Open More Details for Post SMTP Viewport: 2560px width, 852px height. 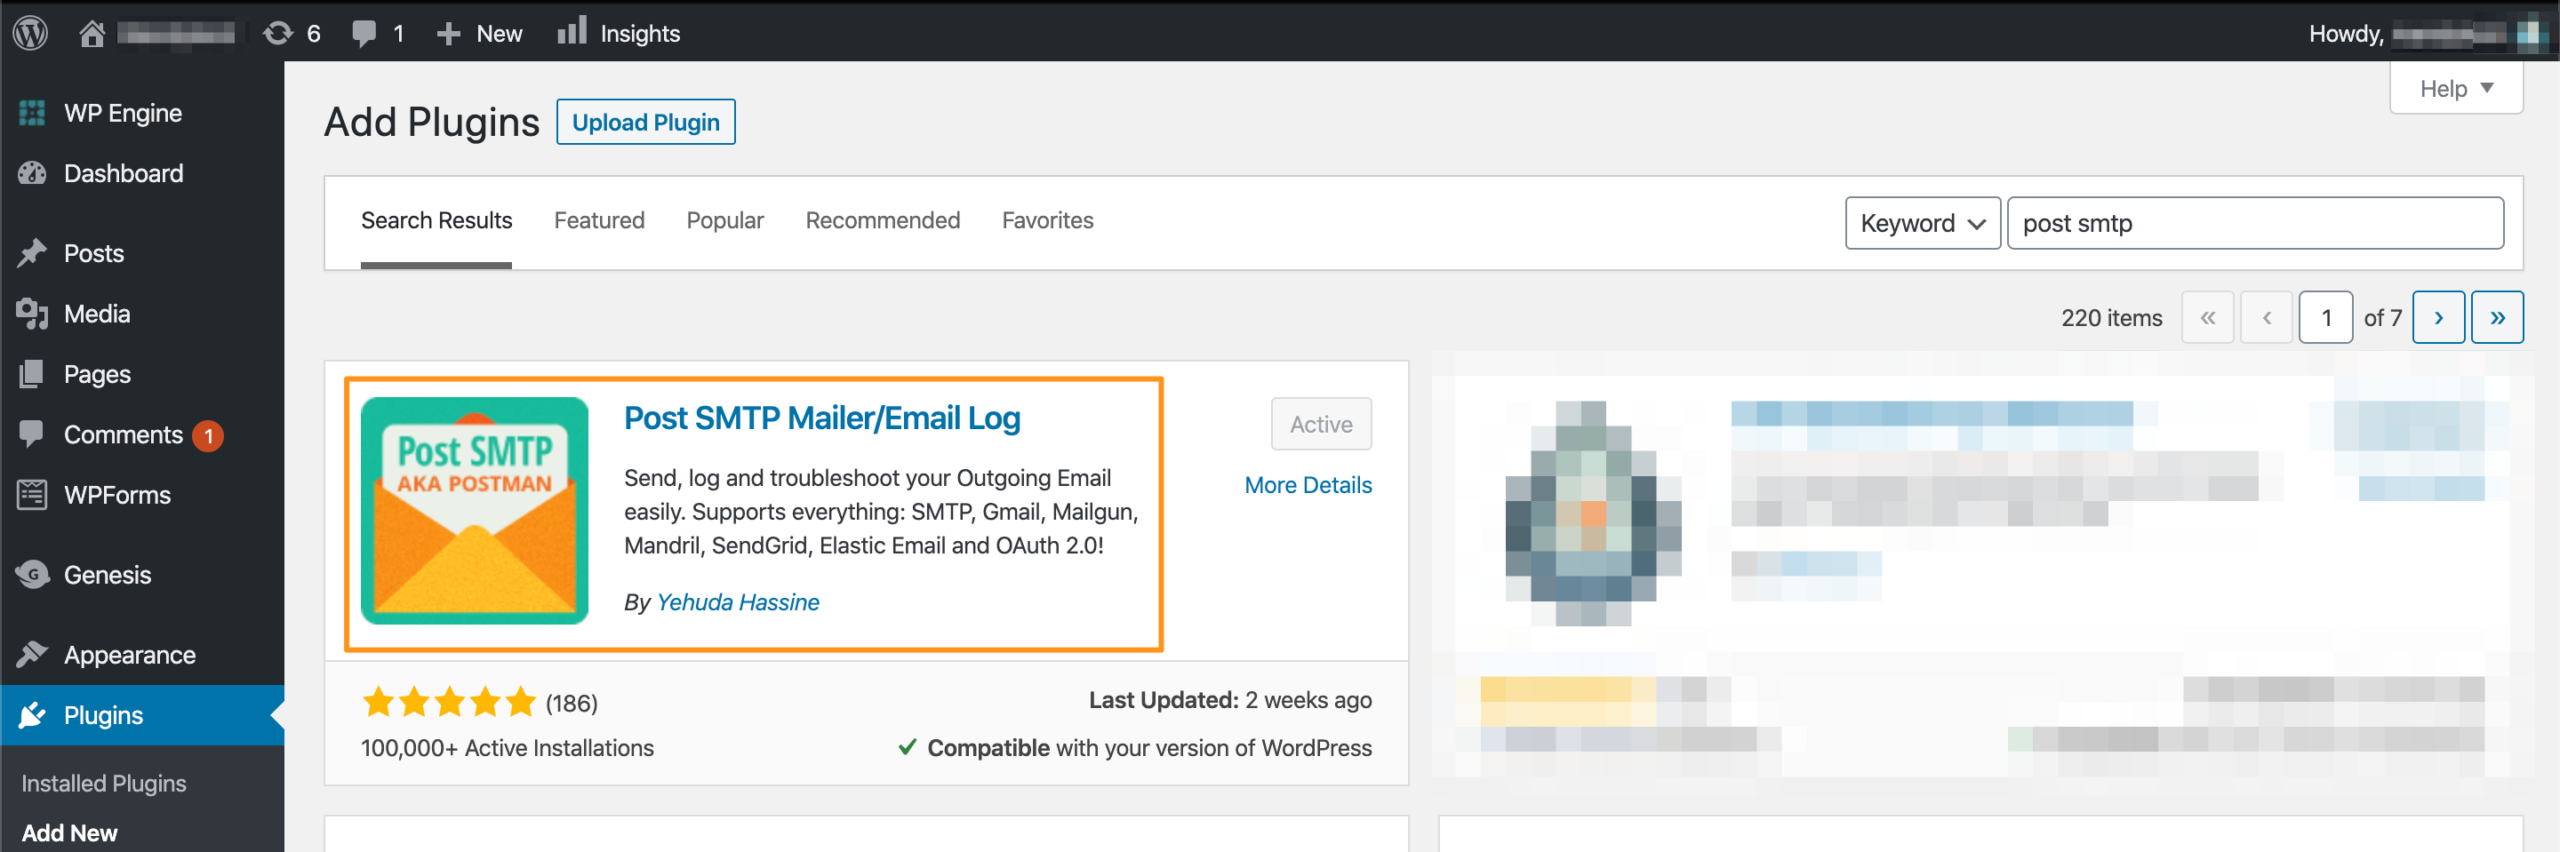[x=1308, y=485]
